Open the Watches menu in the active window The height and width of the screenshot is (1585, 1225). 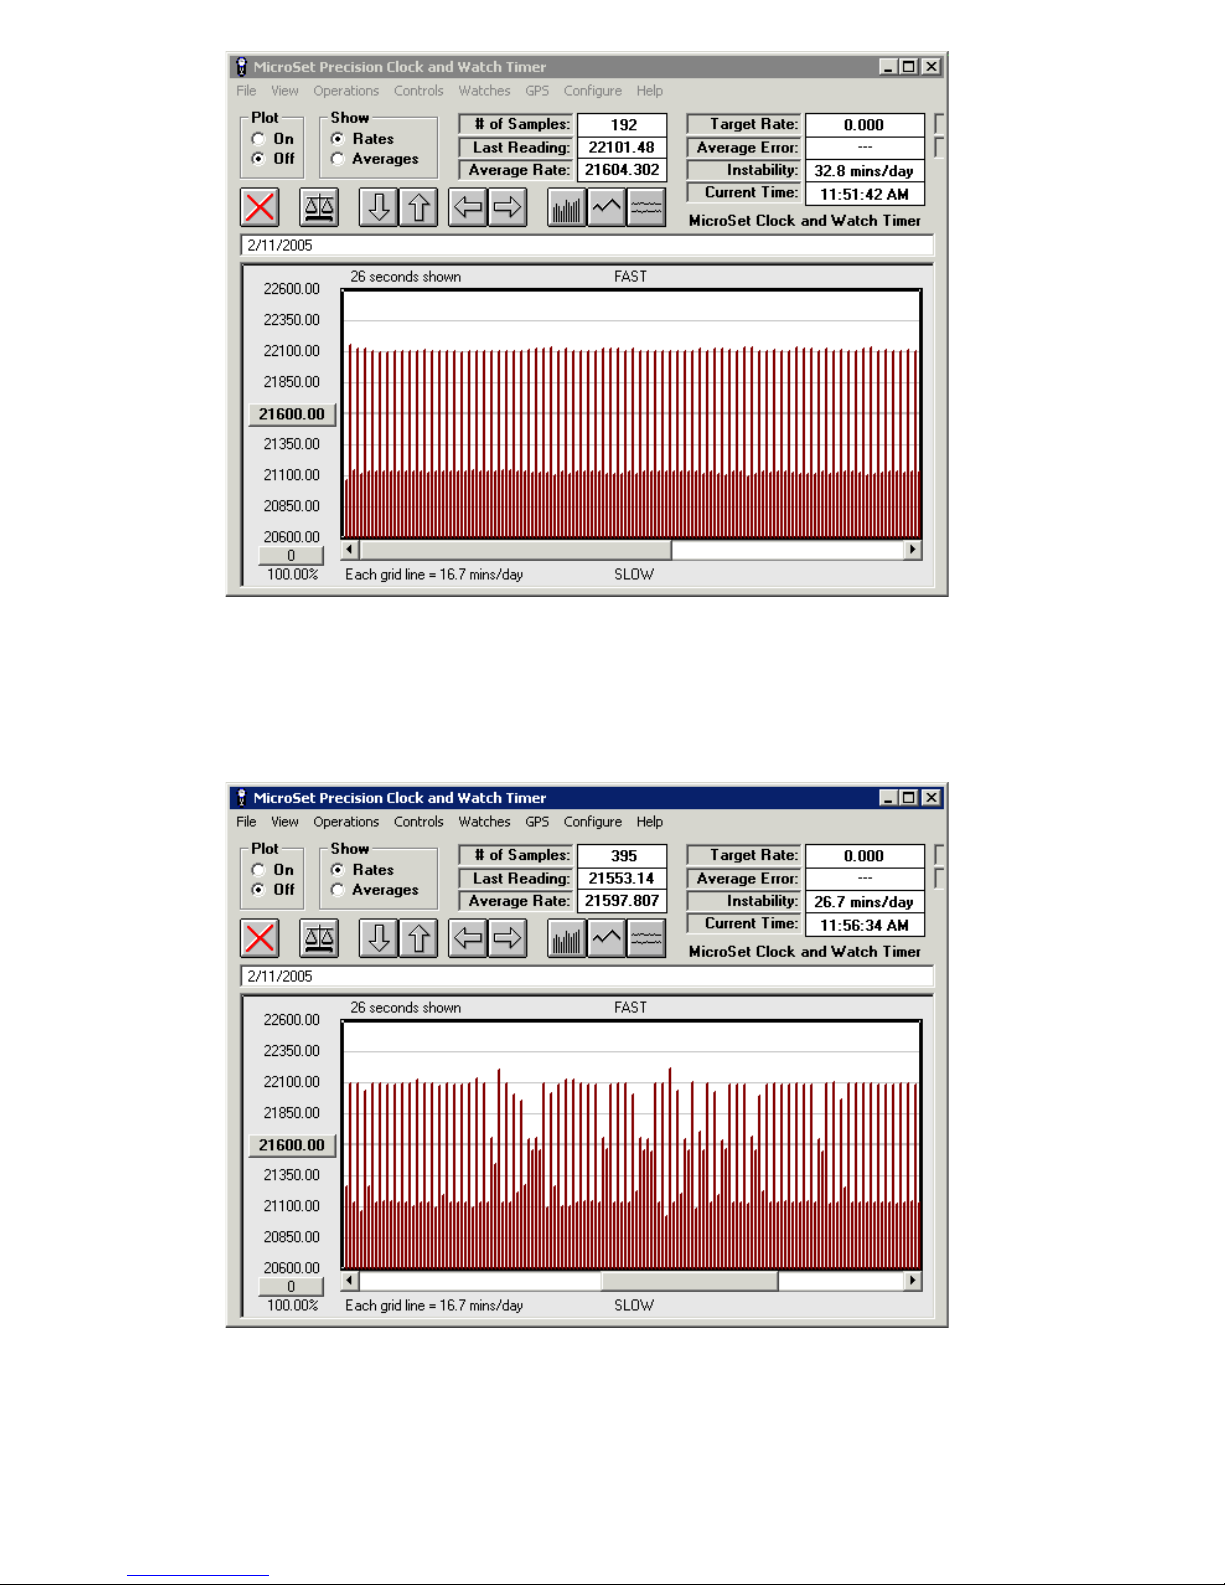pyautogui.click(x=484, y=822)
